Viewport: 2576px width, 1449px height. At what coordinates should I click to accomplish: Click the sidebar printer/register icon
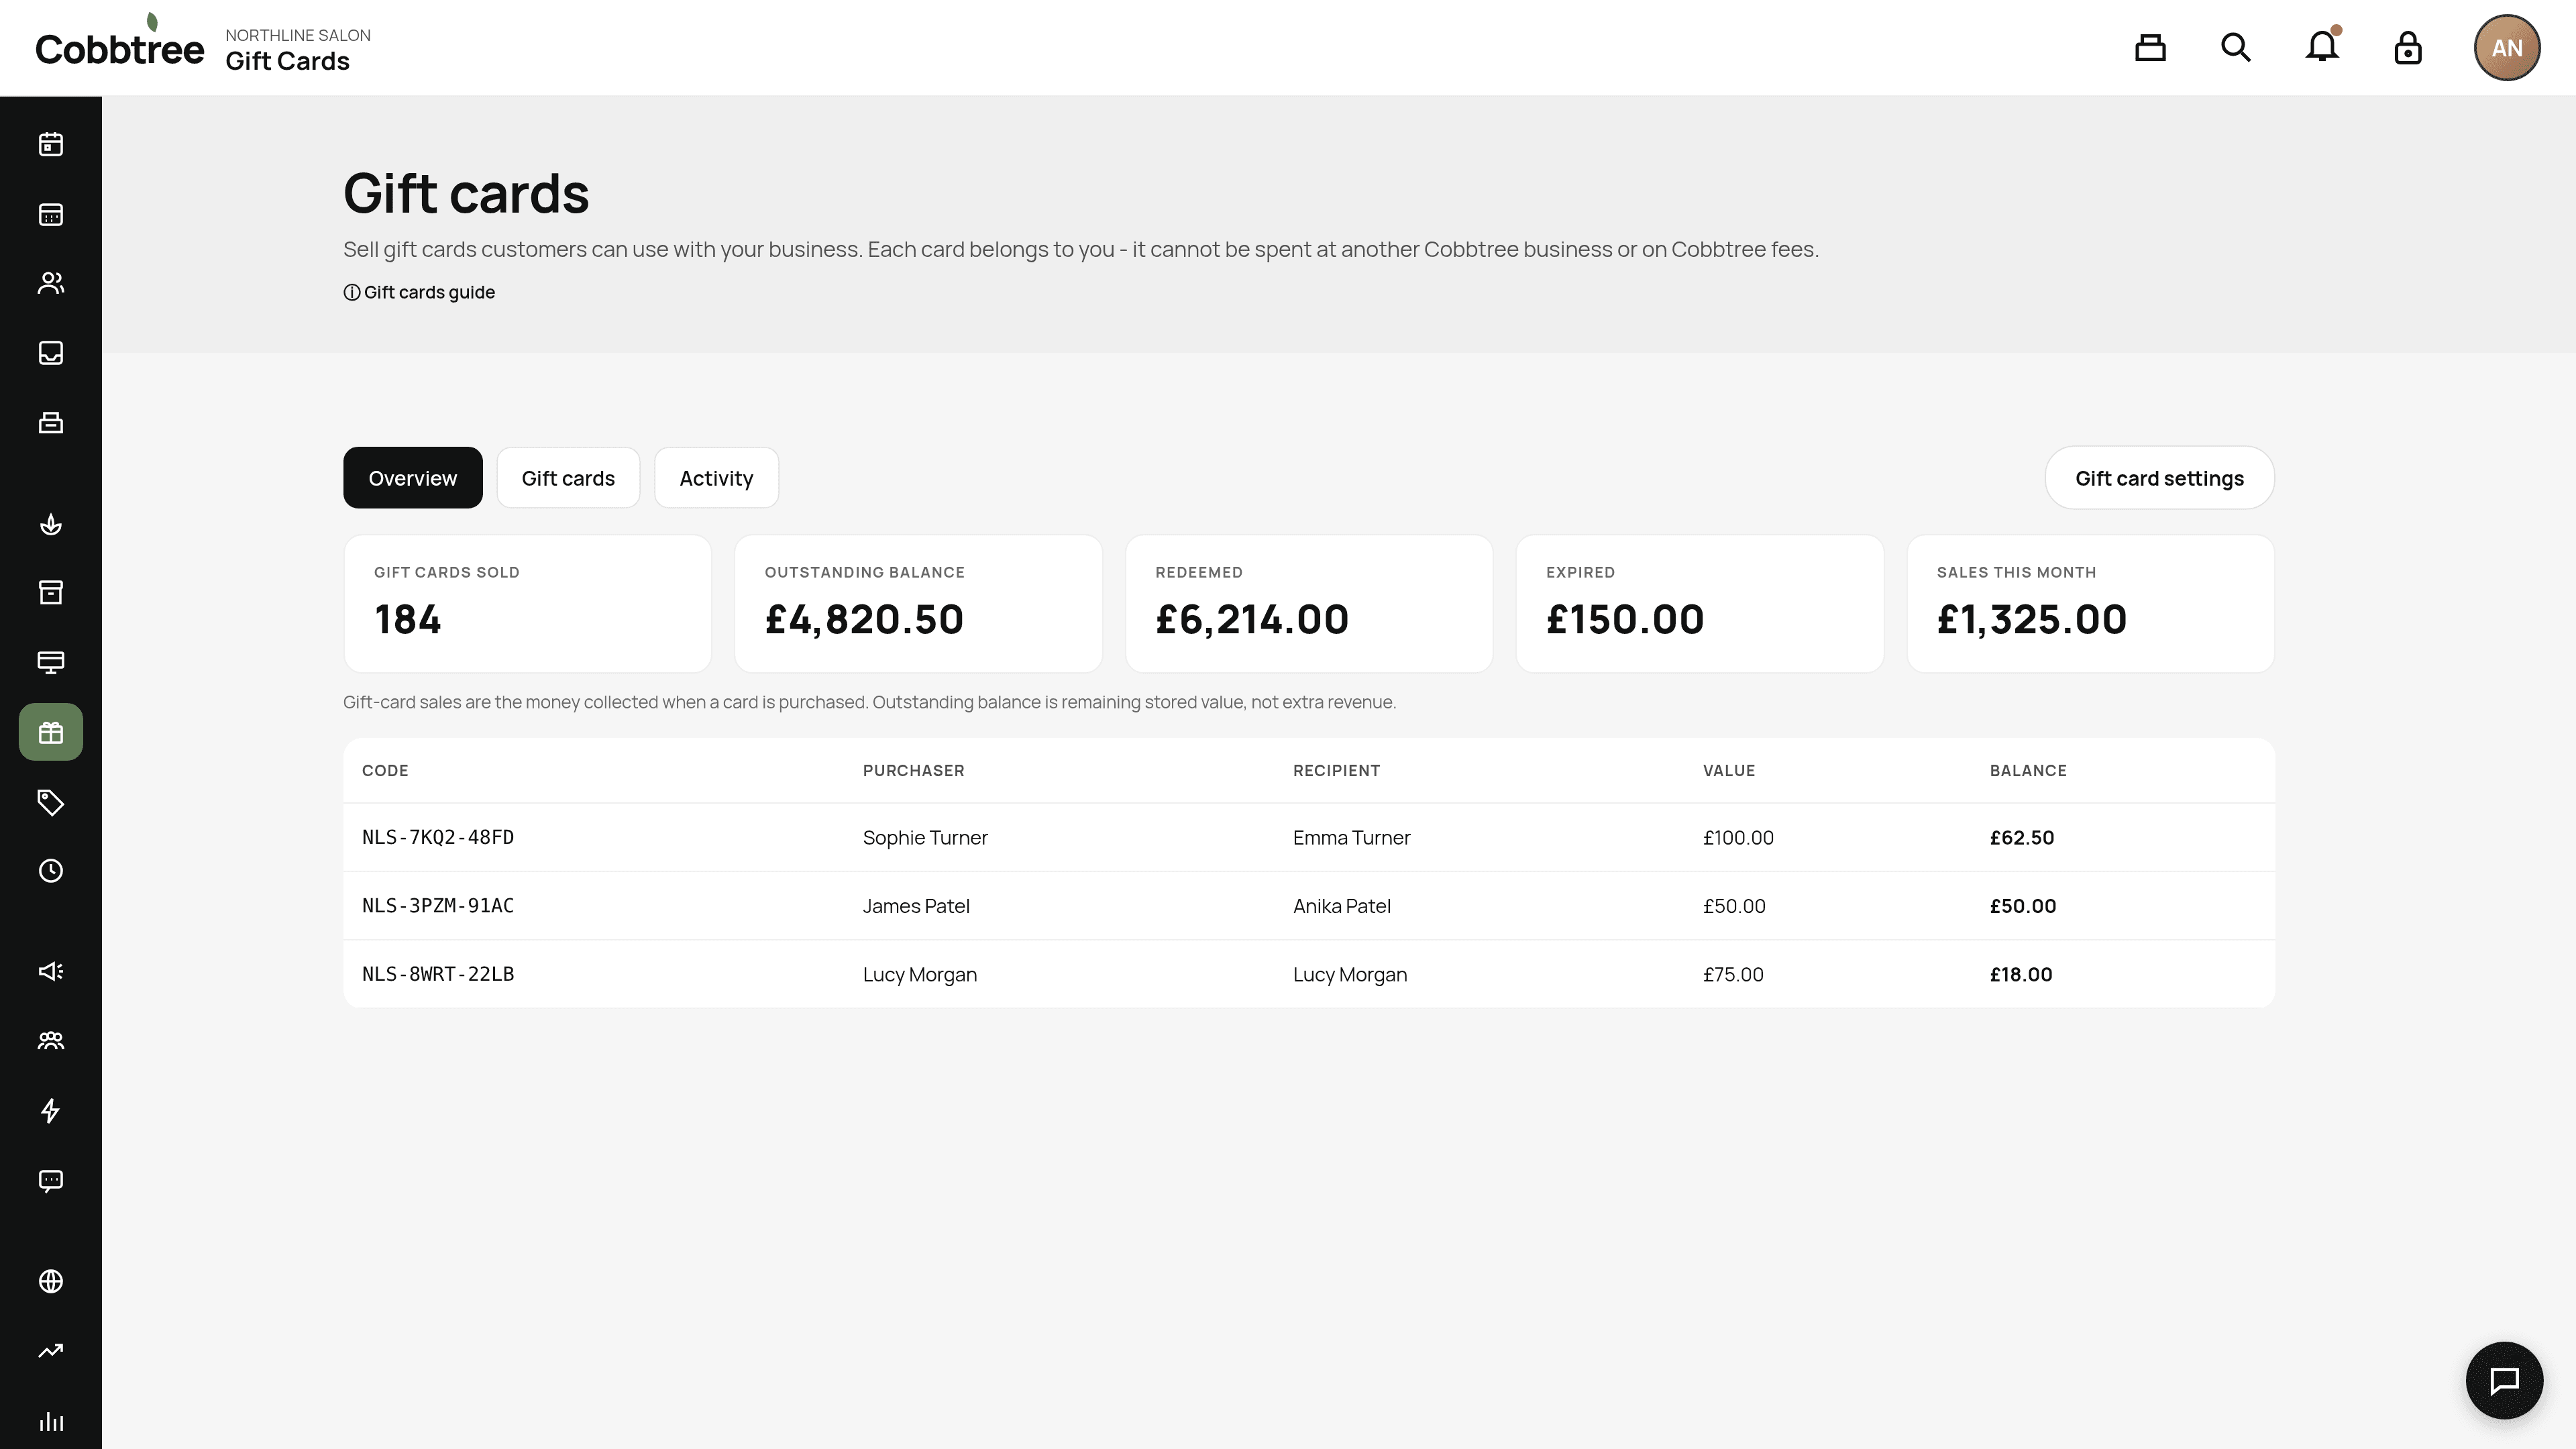pyautogui.click(x=51, y=423)
